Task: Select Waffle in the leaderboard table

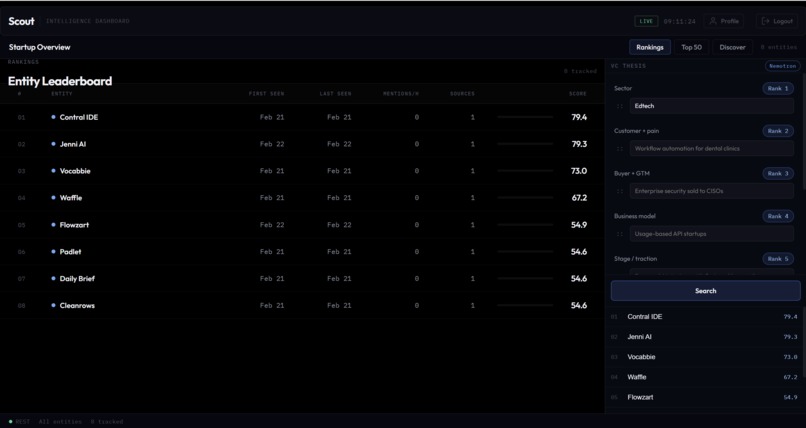Action: coord(71,197)
